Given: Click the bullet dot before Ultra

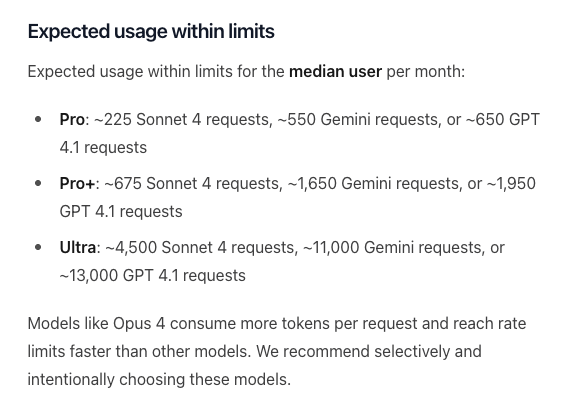Looking at the screenshot, I should point(38,247).
